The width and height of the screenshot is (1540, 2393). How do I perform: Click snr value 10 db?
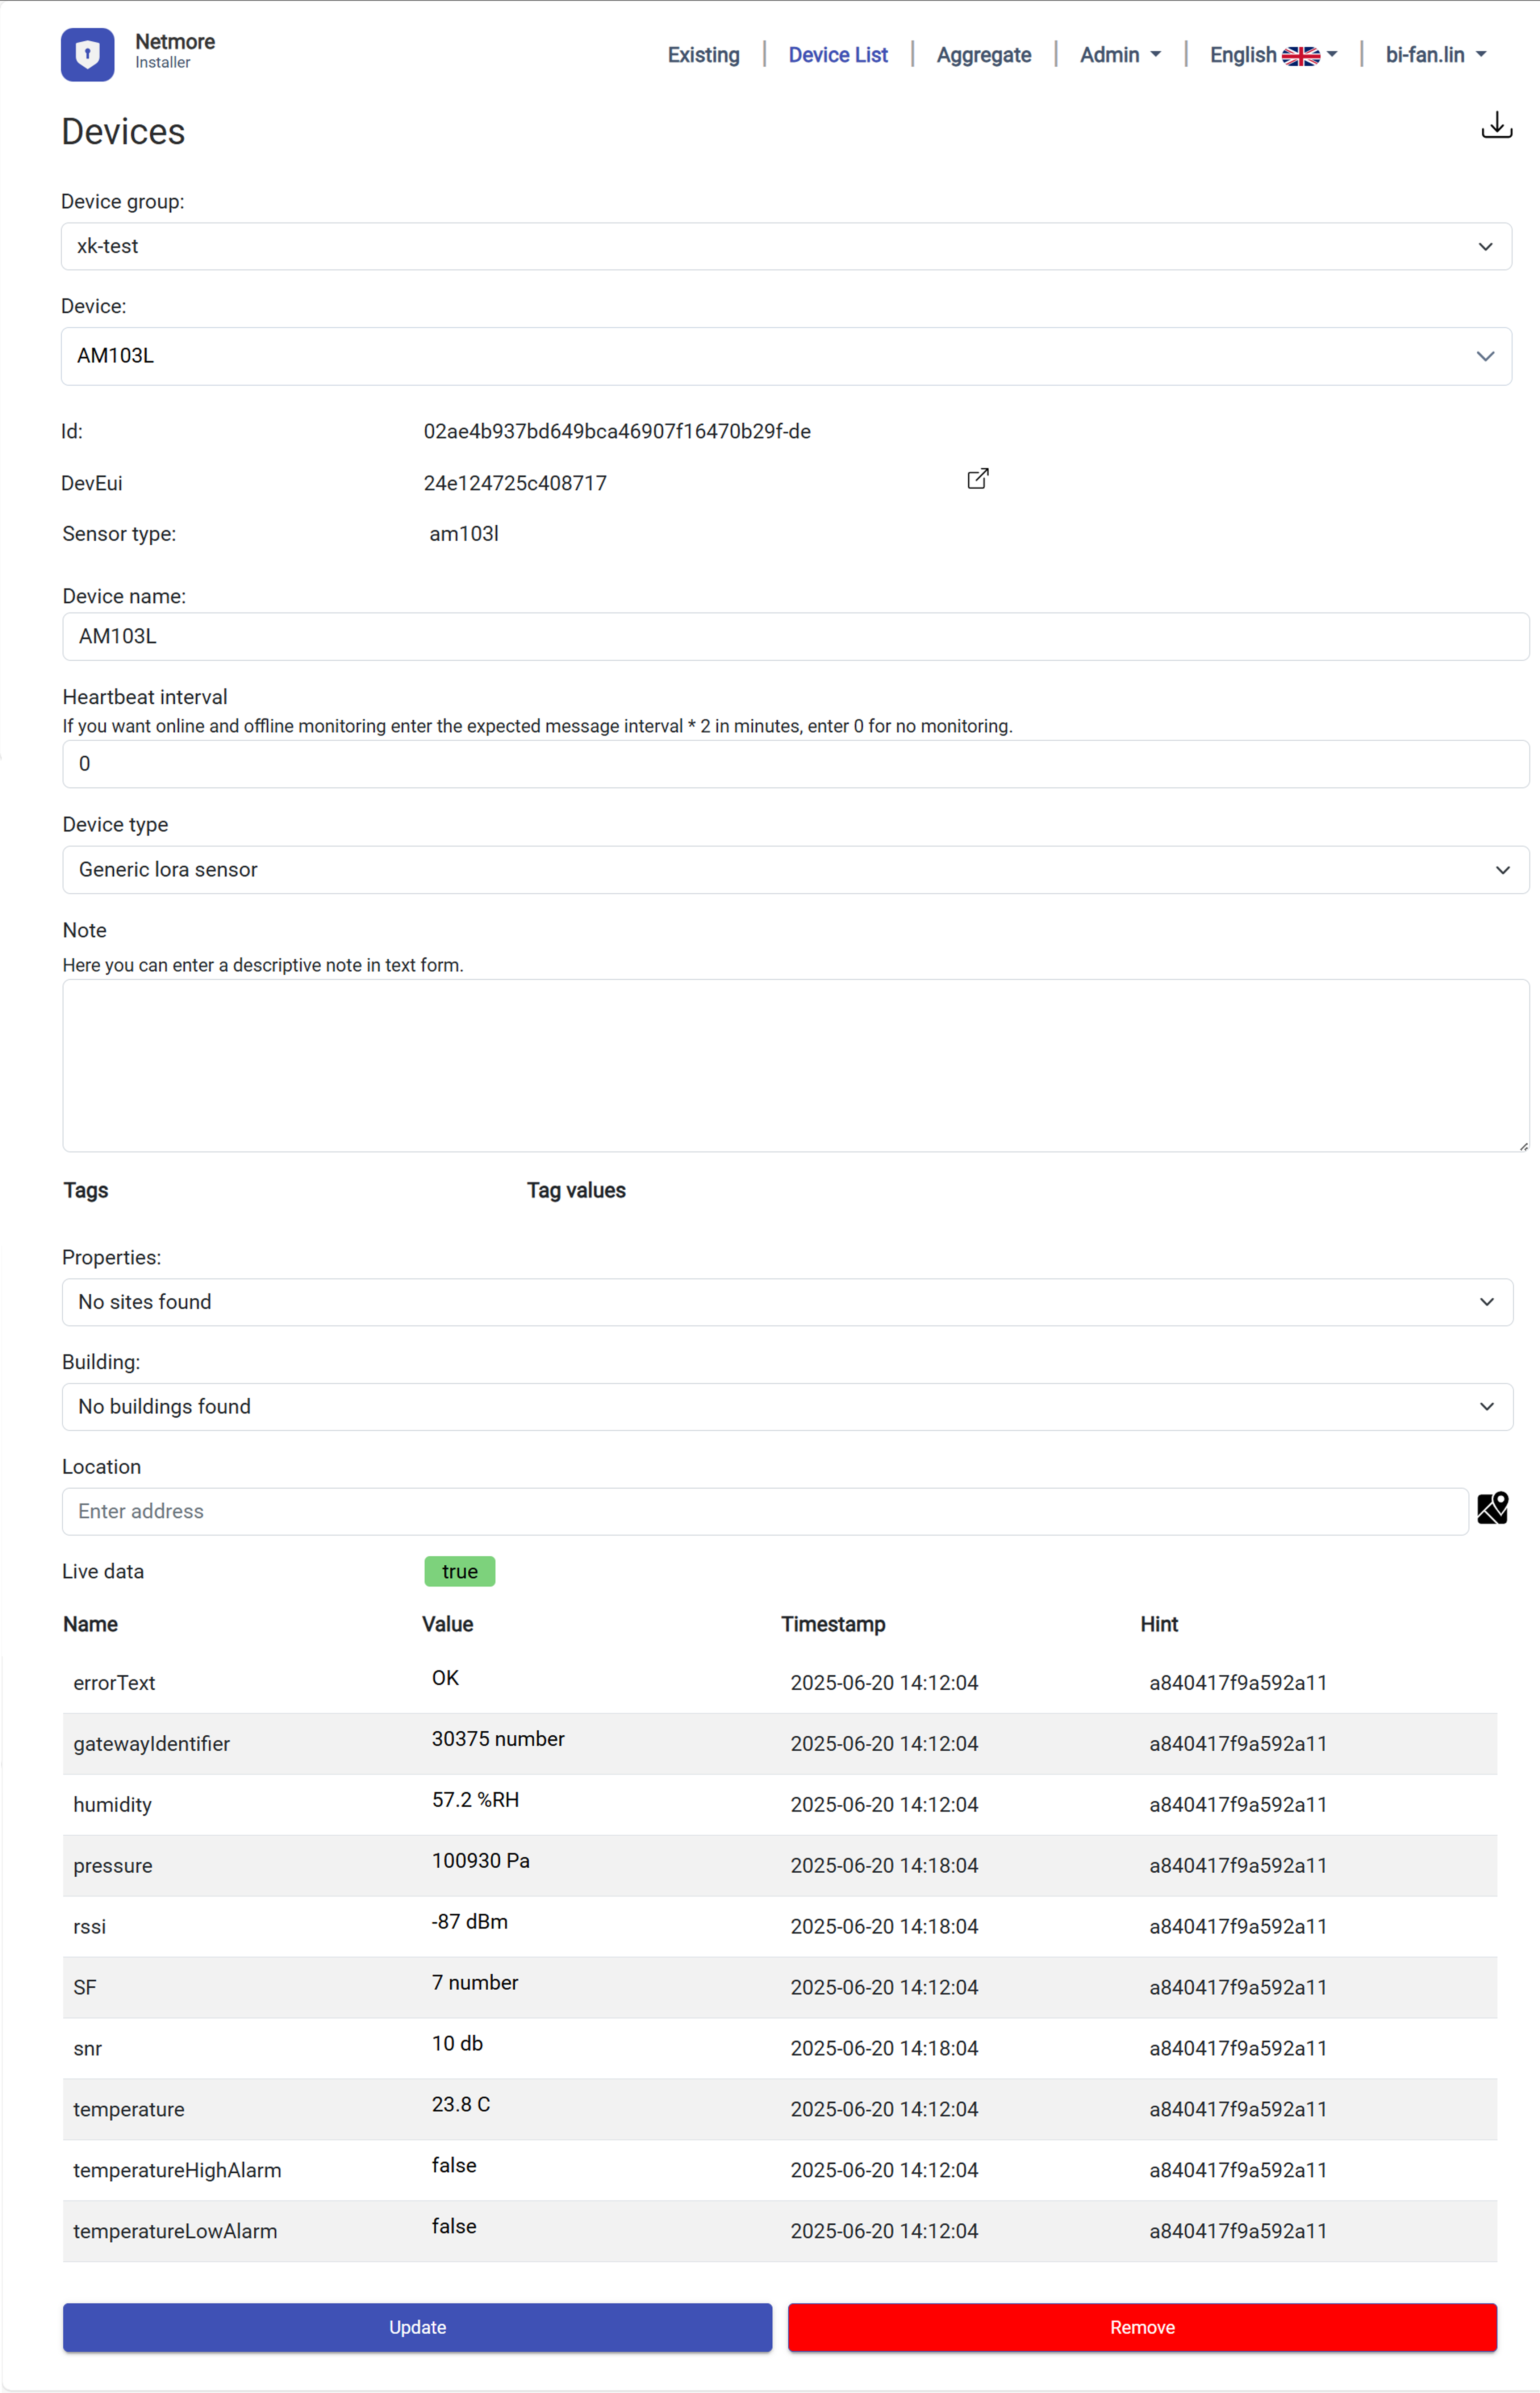[x=457, y=2044]
